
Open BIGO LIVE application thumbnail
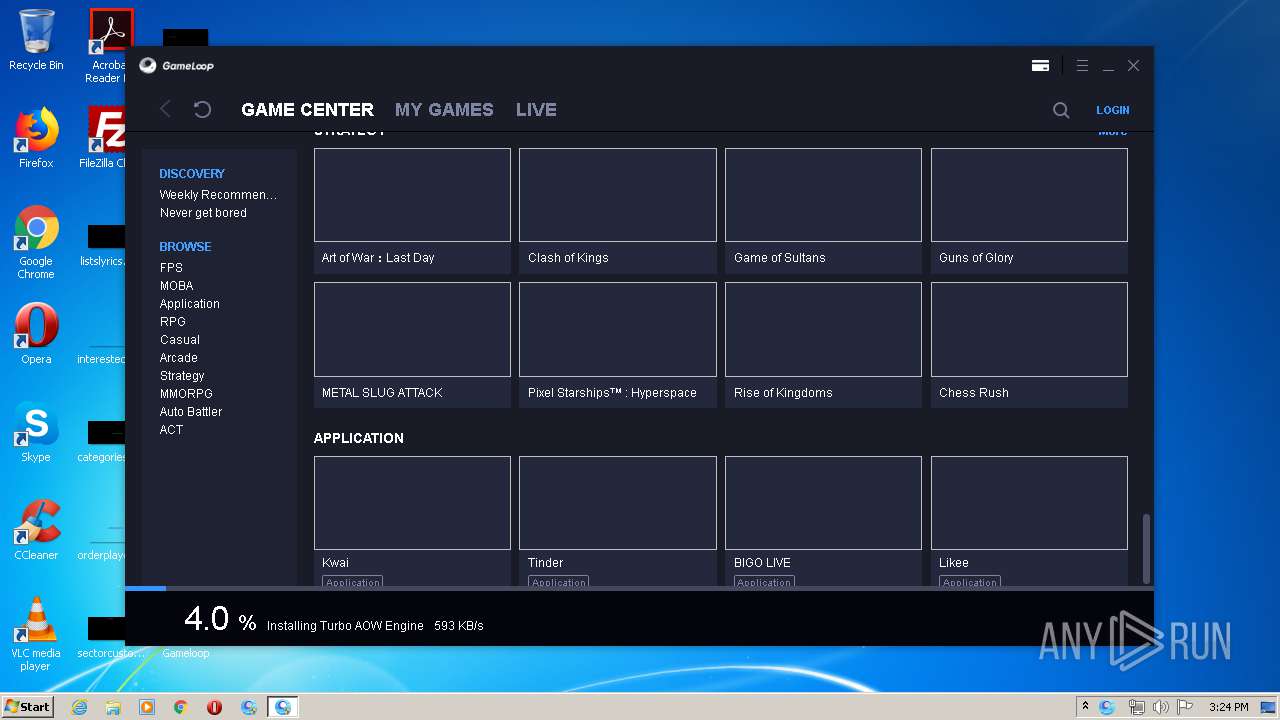click(x=823, y=503)
